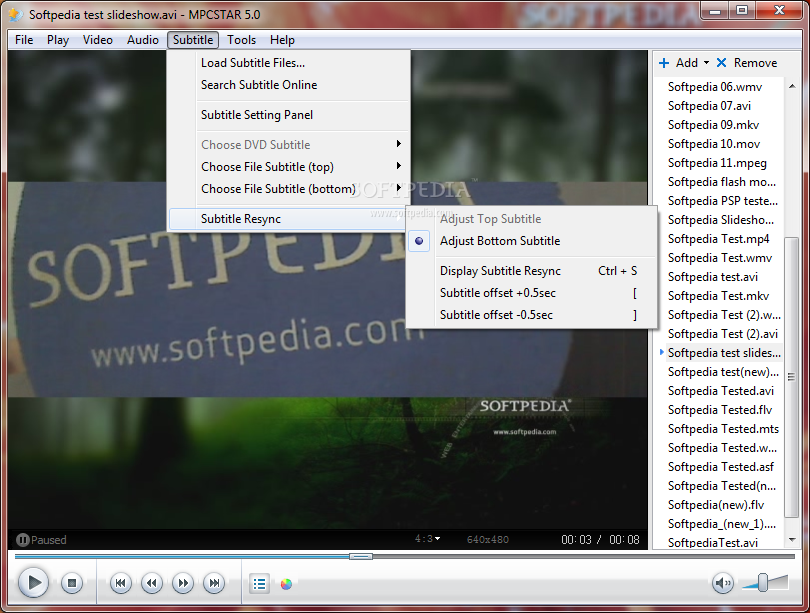The height and width of the screenshot is (613, 810).
Task: Select Softpedia Test.wmv in playlist
Action: point(720,258)
